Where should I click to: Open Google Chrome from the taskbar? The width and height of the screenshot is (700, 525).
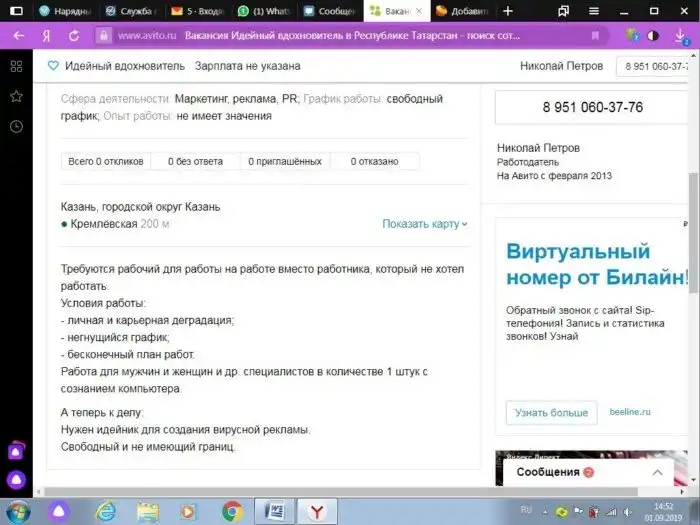(x=231, y=511)
